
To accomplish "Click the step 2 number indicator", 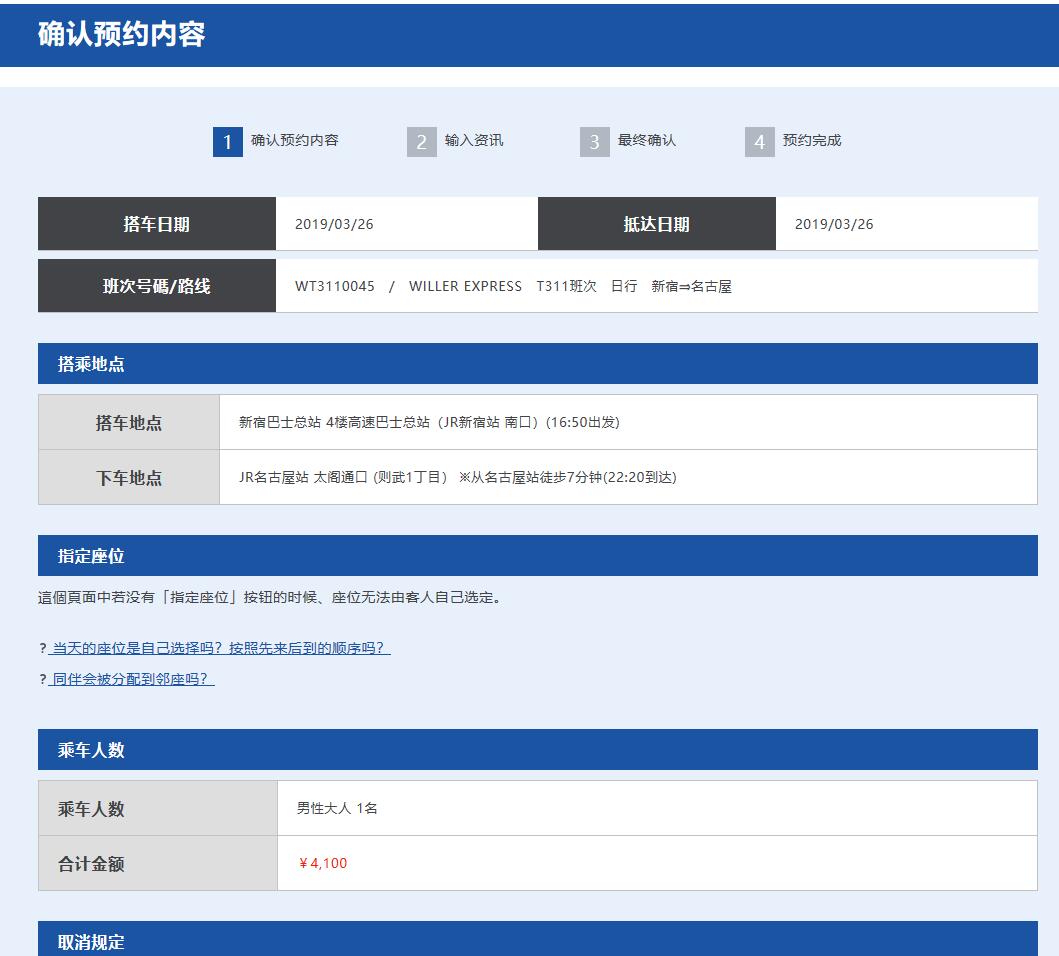I will (x=421, y=141).
